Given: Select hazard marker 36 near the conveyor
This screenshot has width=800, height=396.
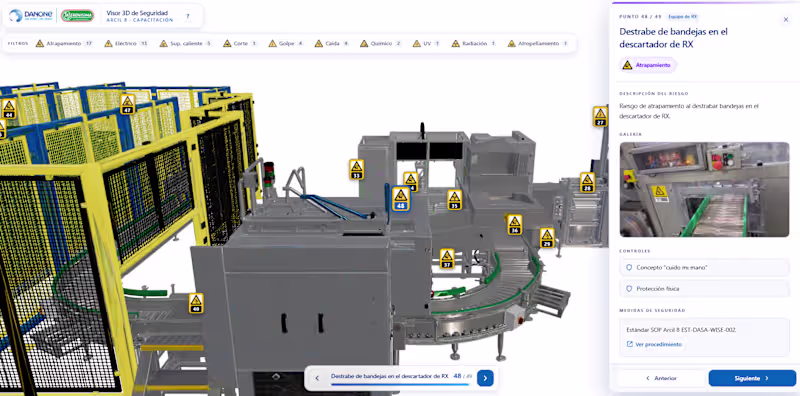Looking at the screenshot, I should pos(514,225).
